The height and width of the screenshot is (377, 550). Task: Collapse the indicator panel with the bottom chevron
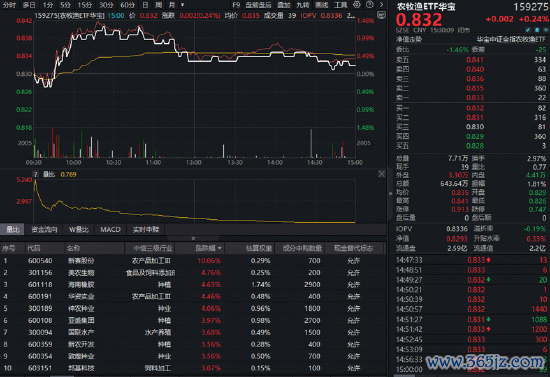(193, 238)
